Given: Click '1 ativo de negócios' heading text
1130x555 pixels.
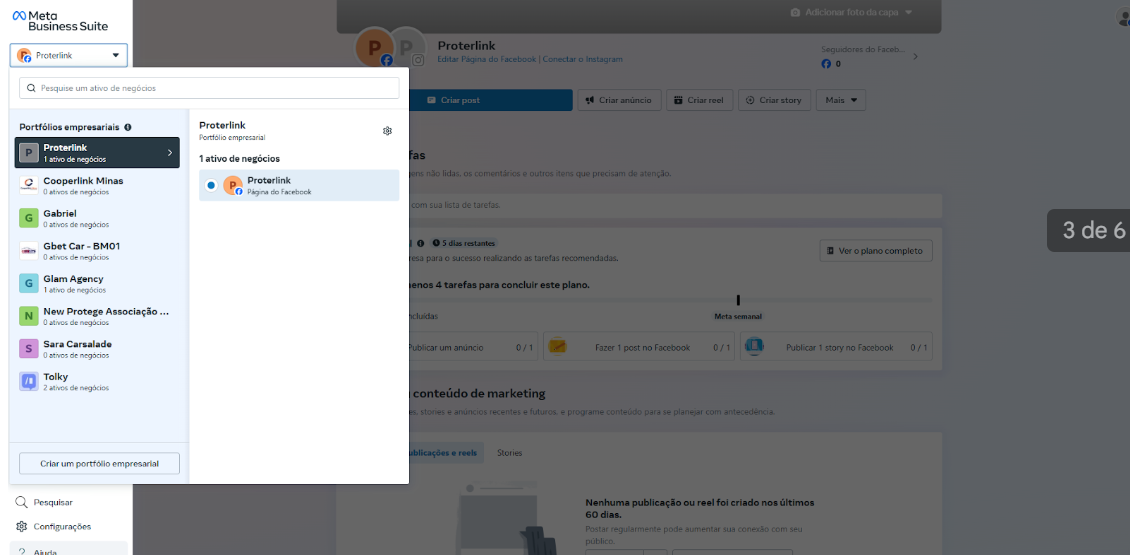Looking at the screenshot, I should click(239, 159).
